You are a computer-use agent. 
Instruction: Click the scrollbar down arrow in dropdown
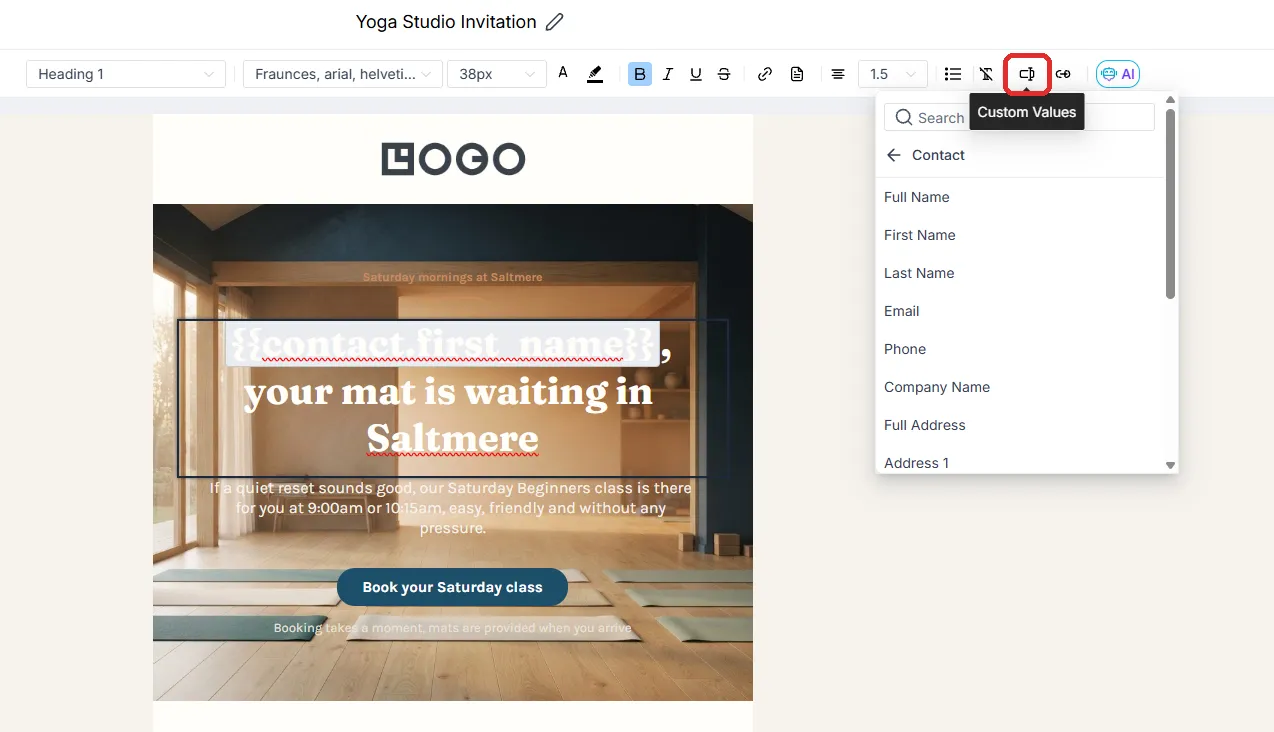(x=1170, y=466)
